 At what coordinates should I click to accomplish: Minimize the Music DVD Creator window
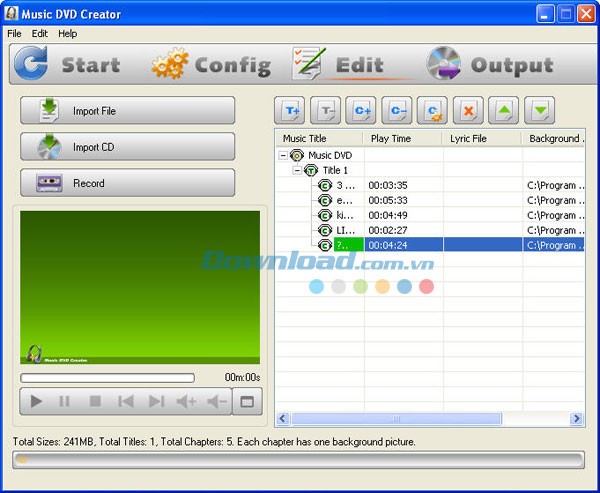click(x=545, y=15)
